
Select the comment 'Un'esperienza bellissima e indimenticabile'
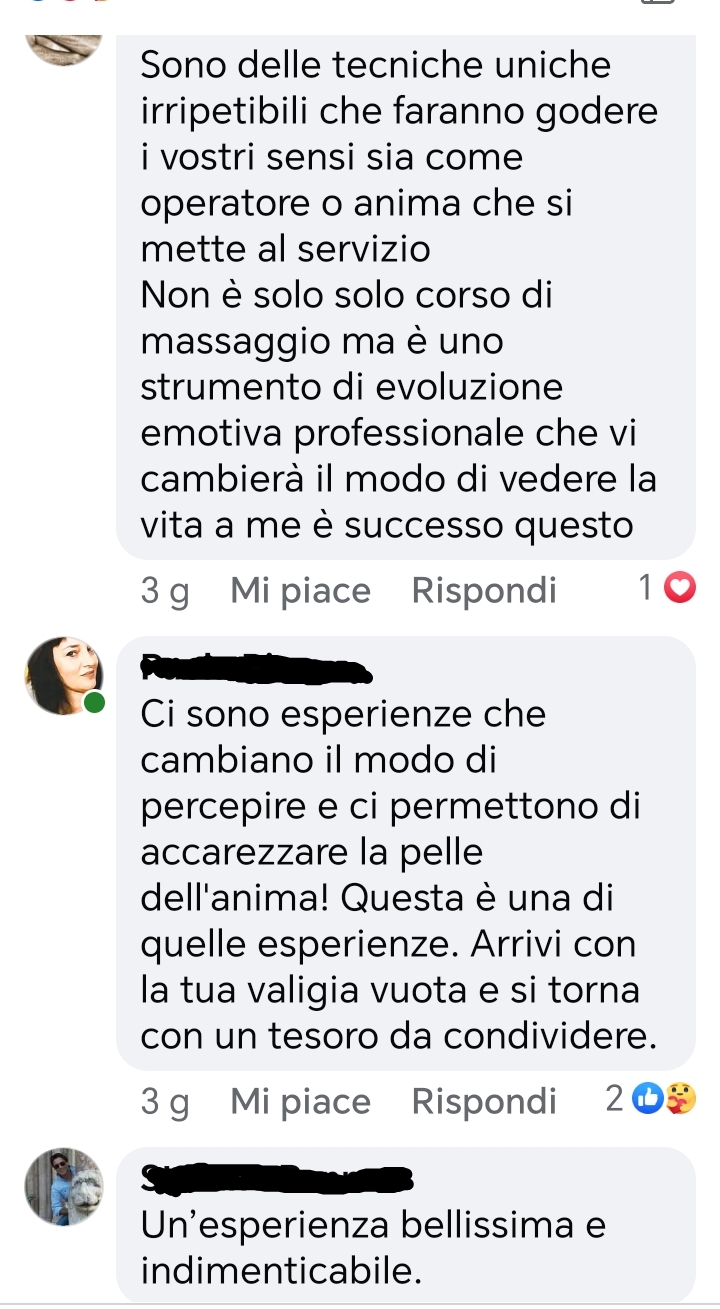pyautogui.click(x=406, y=1225)
